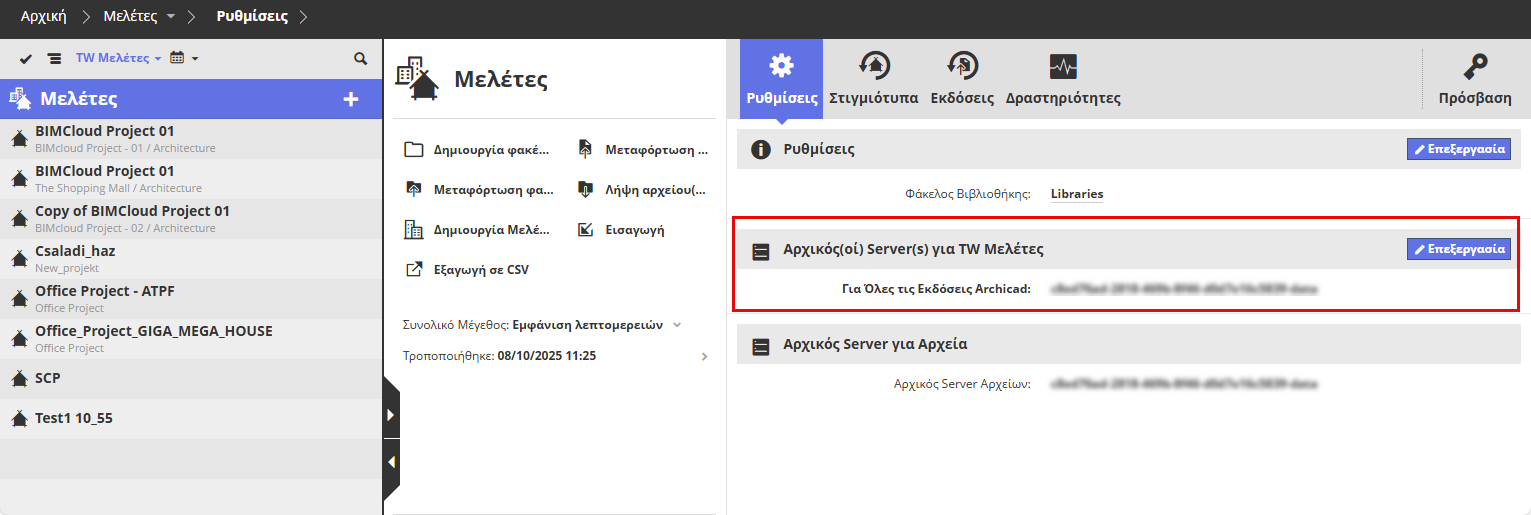The height and width of the screenshot is (515, 1531).
Task: Open the Εκδόσεις versions panel
Action: coord(962,79)
